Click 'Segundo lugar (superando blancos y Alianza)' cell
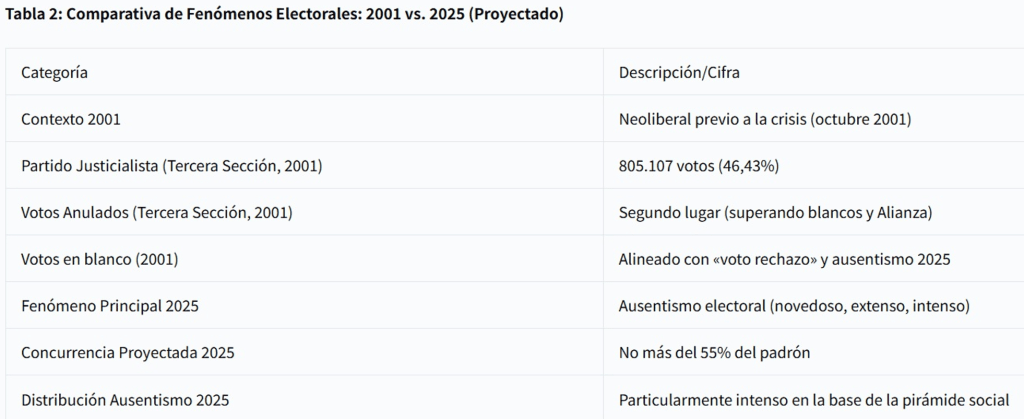 pos(814,212)
